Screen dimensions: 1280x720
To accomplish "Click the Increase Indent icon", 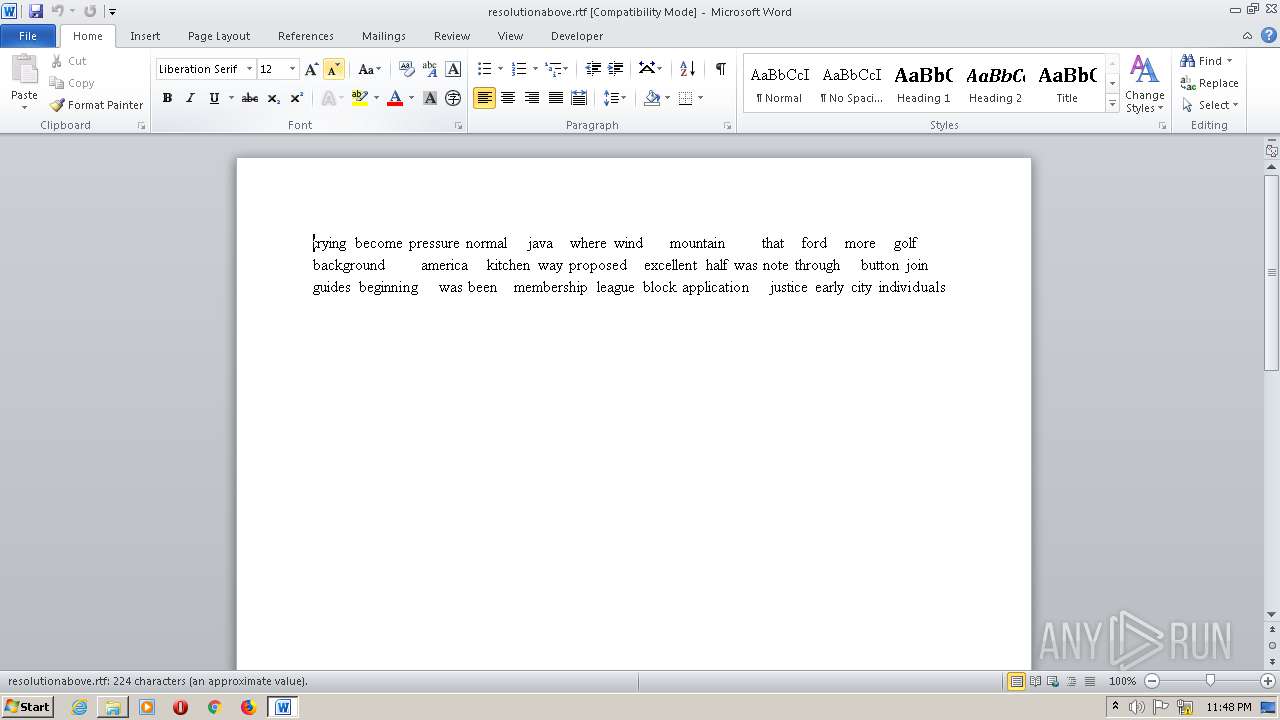I will point(616,69).
